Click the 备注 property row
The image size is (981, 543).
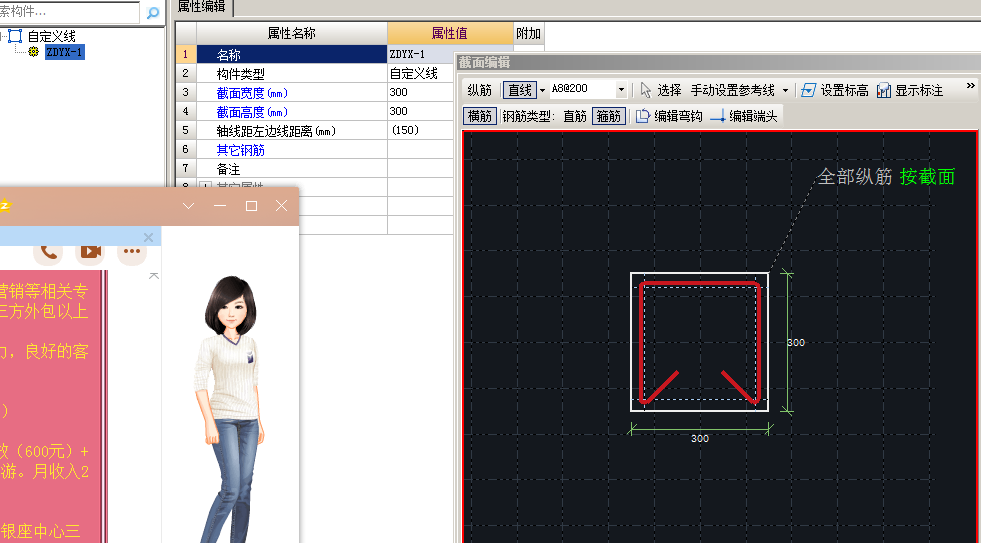(292, 169)
